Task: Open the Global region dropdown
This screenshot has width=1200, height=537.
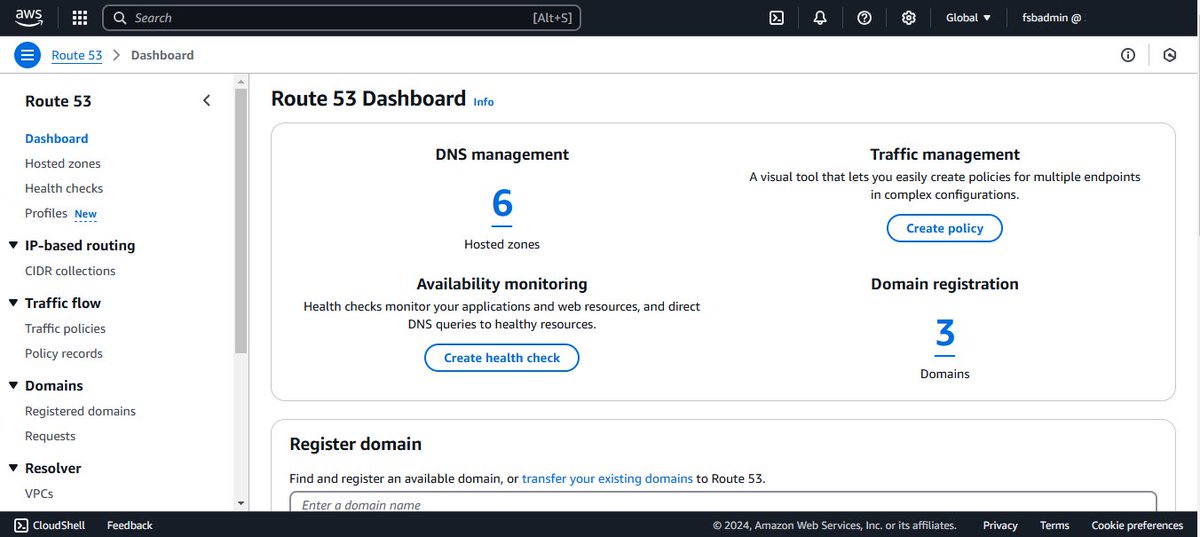Action: pos(968,18)
